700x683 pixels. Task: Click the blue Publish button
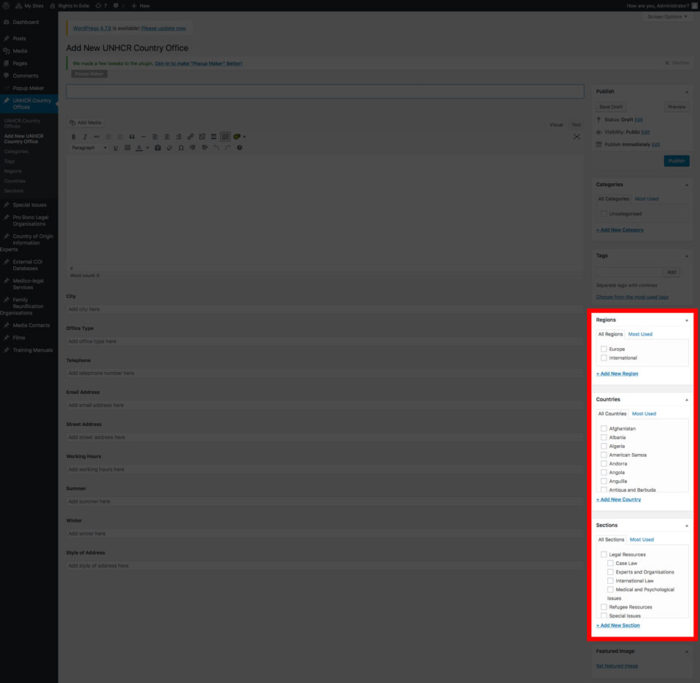(x=676, y=161)
